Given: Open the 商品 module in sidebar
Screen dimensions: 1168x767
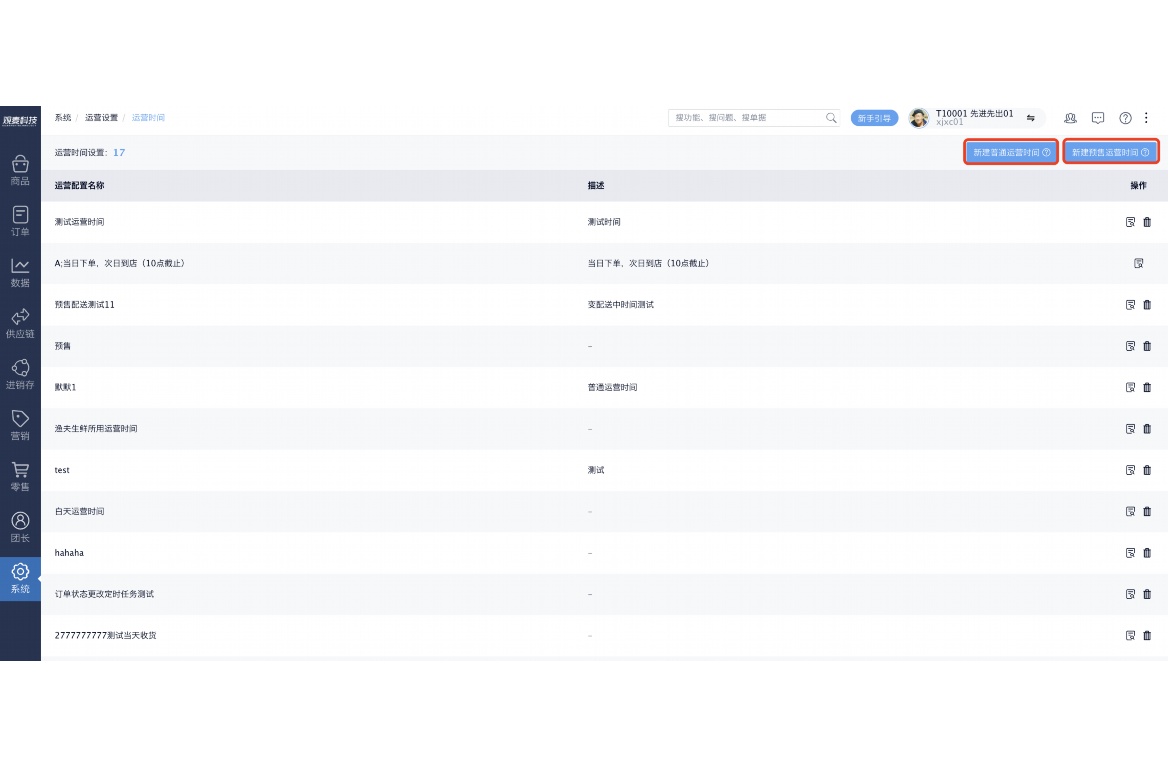Looking at the screenshot, I should click(x=20, y=170).
